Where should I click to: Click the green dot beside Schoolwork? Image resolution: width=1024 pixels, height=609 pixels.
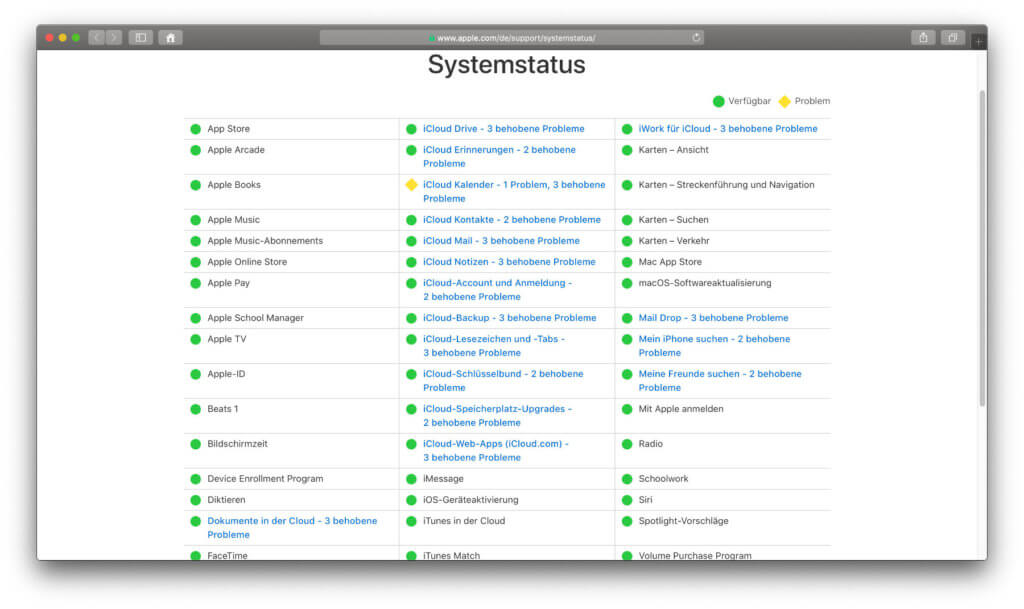tap(627, 479)
